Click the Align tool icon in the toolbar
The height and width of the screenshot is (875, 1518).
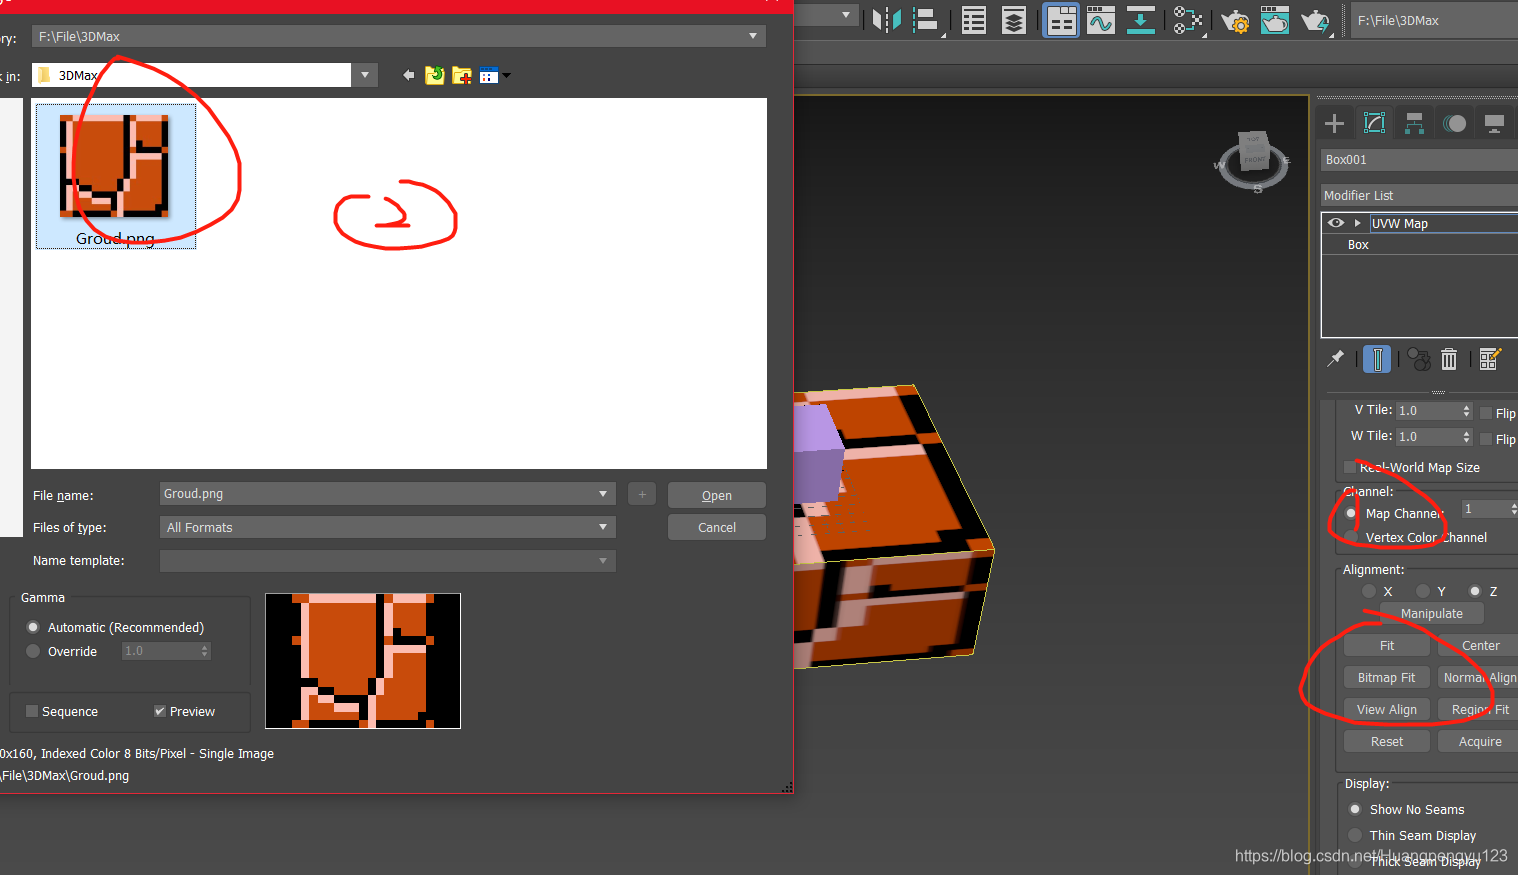[x=927, y=20]
